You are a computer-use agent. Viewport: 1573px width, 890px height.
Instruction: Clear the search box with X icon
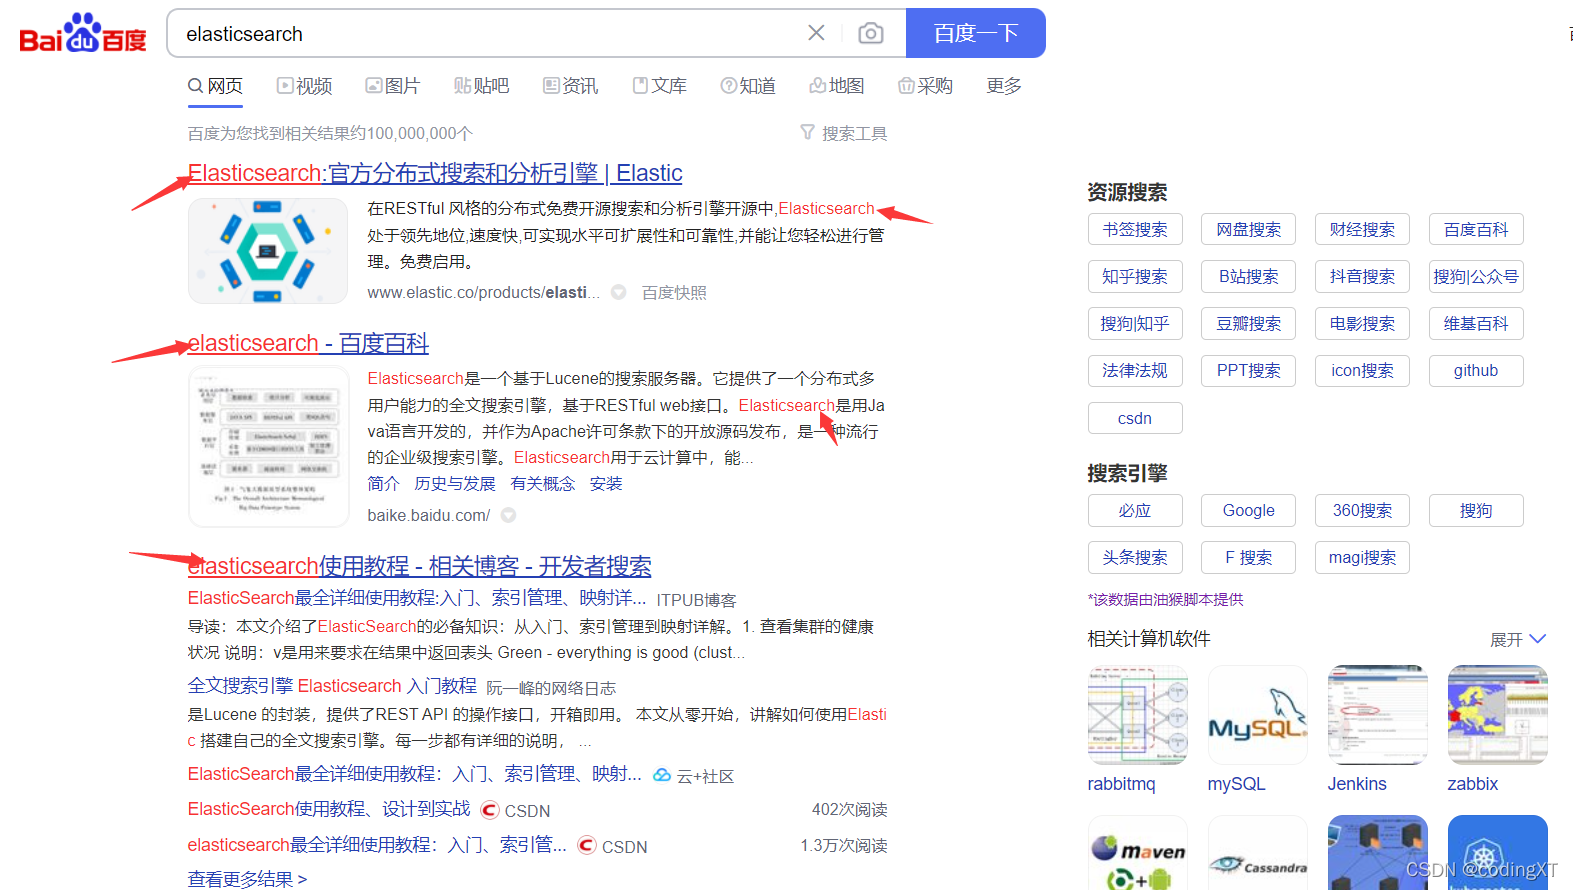[816, 33]
